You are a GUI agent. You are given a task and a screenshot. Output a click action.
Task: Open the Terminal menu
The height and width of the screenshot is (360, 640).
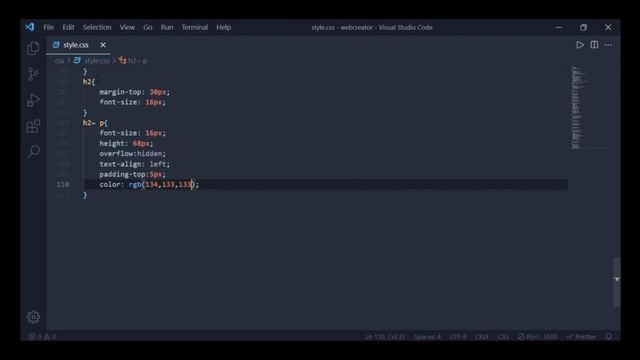click(195, 27)
